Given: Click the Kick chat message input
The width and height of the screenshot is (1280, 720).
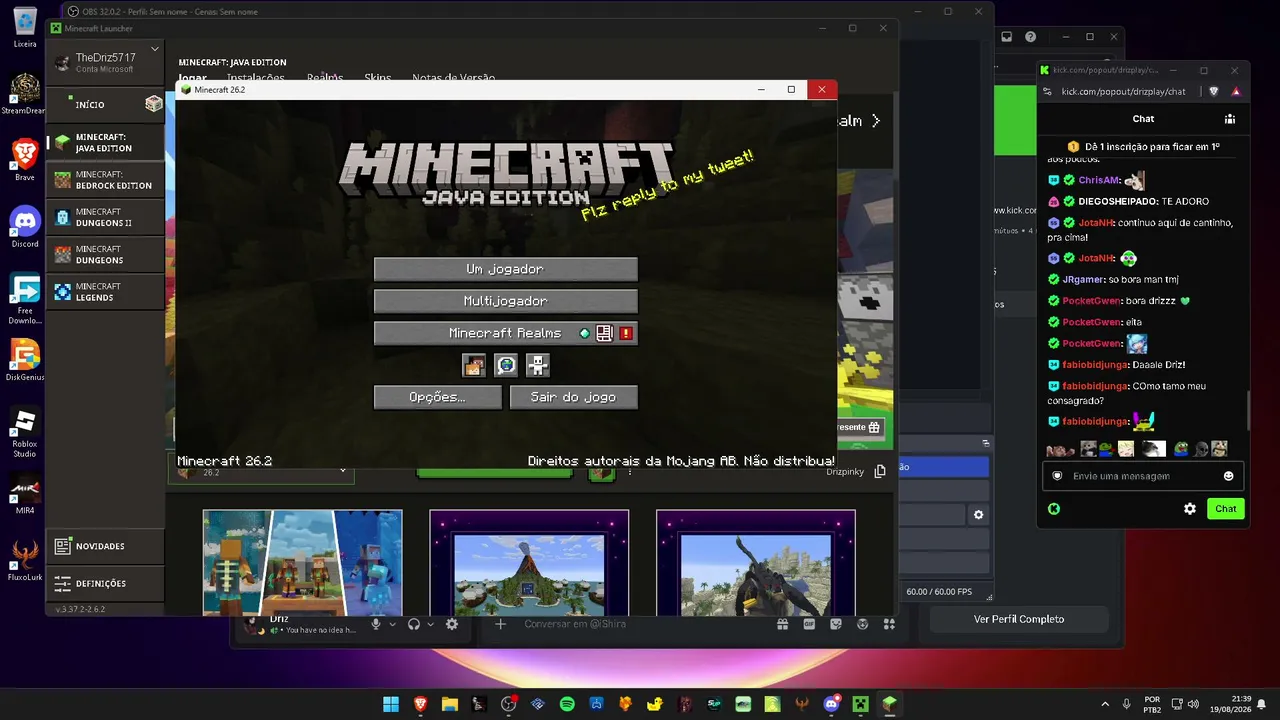Looking at the screenshot, I should coord(1143,476).
